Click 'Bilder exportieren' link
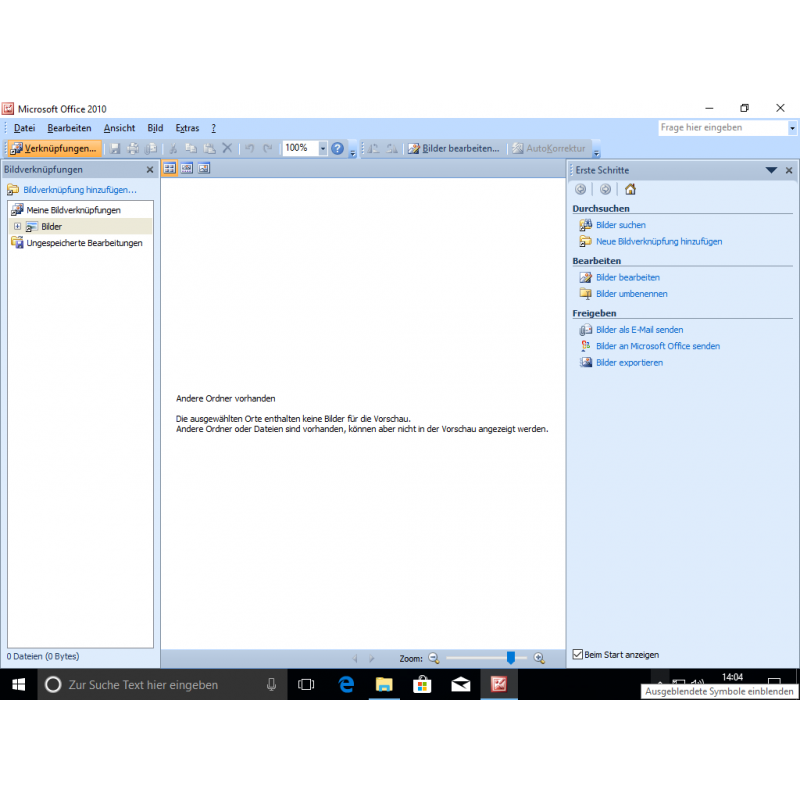The height and width of the screenshot is (800, 800). tap(629, 363)
